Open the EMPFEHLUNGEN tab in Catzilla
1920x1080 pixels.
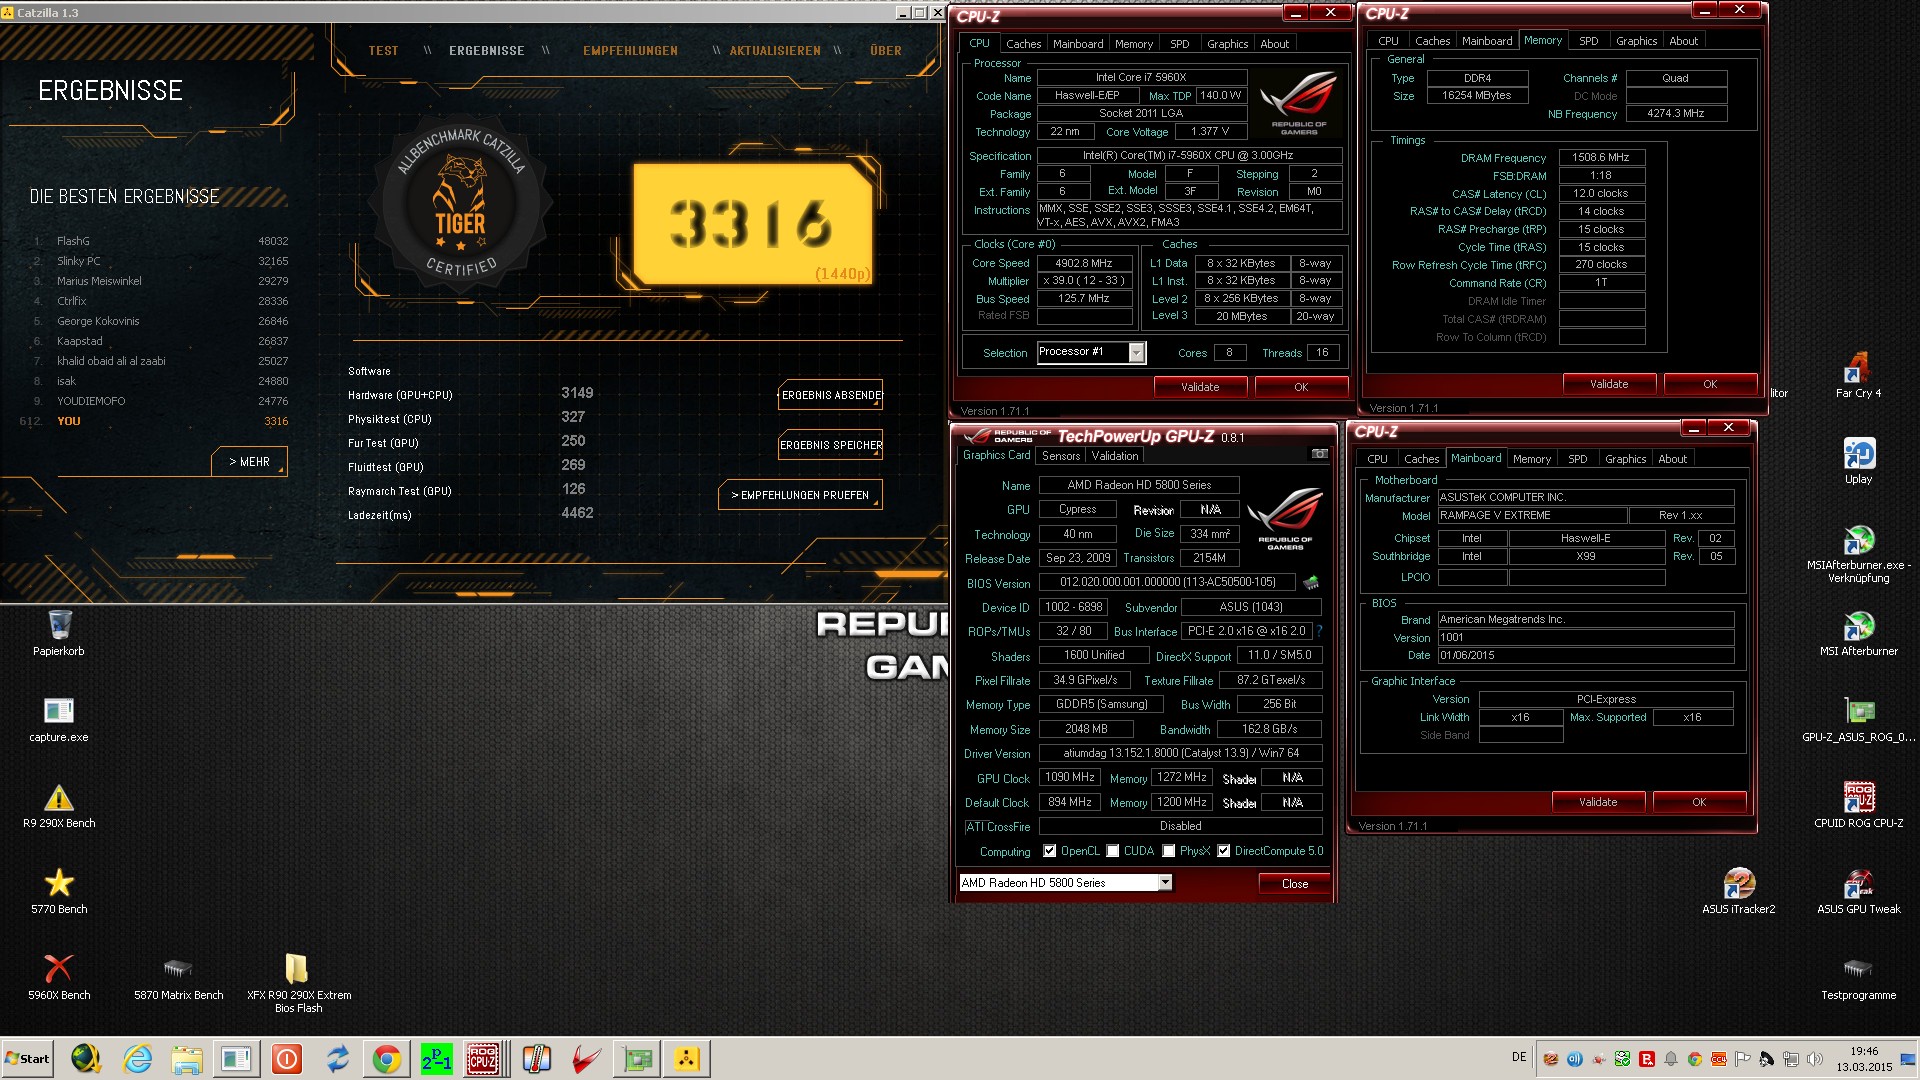tap(630, 51)
